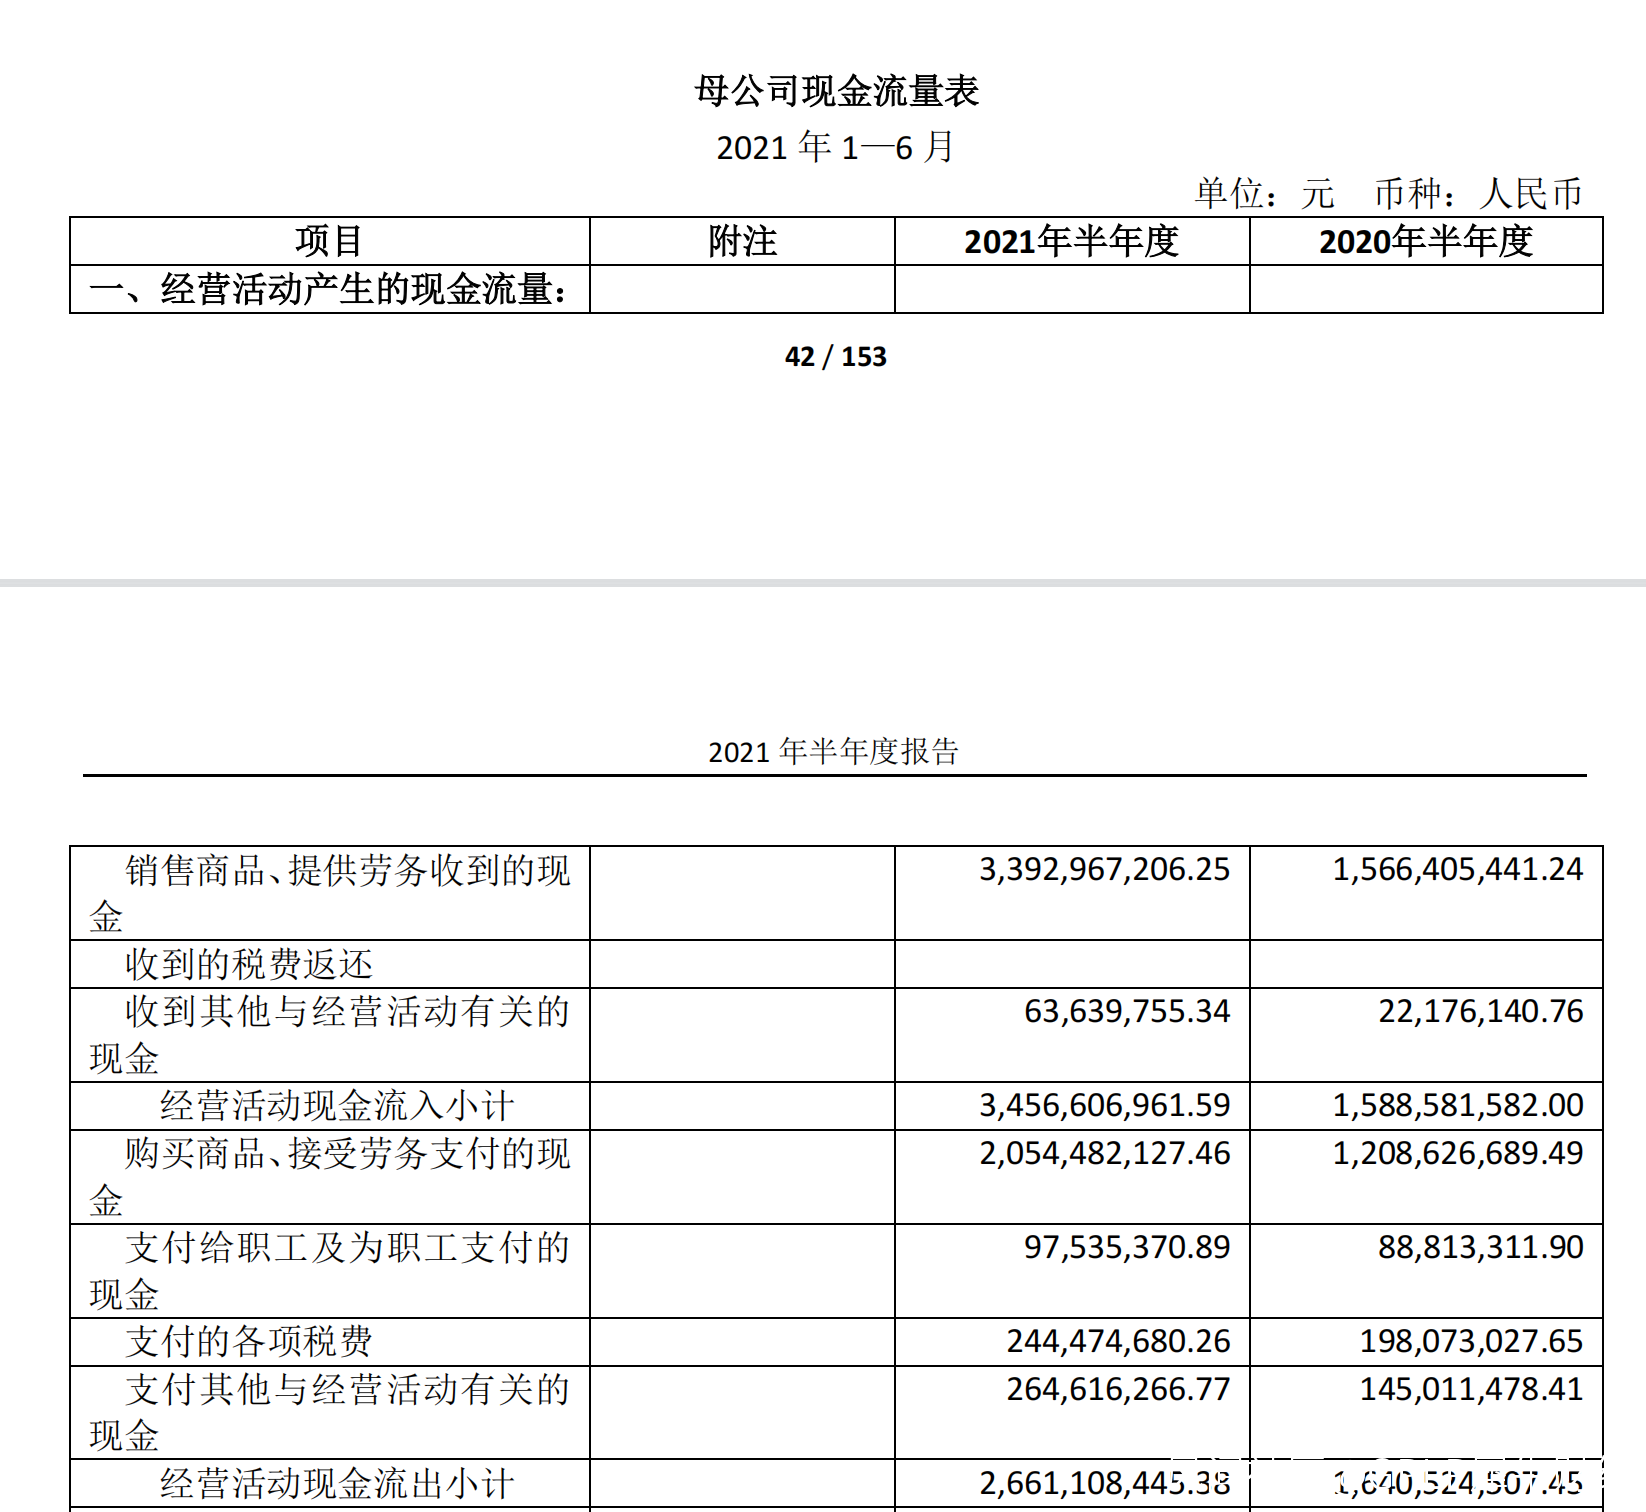The image size is (1646, 1512).
Task: Click the 2021 年半年度报告 page header
Action: click(834, 751)
